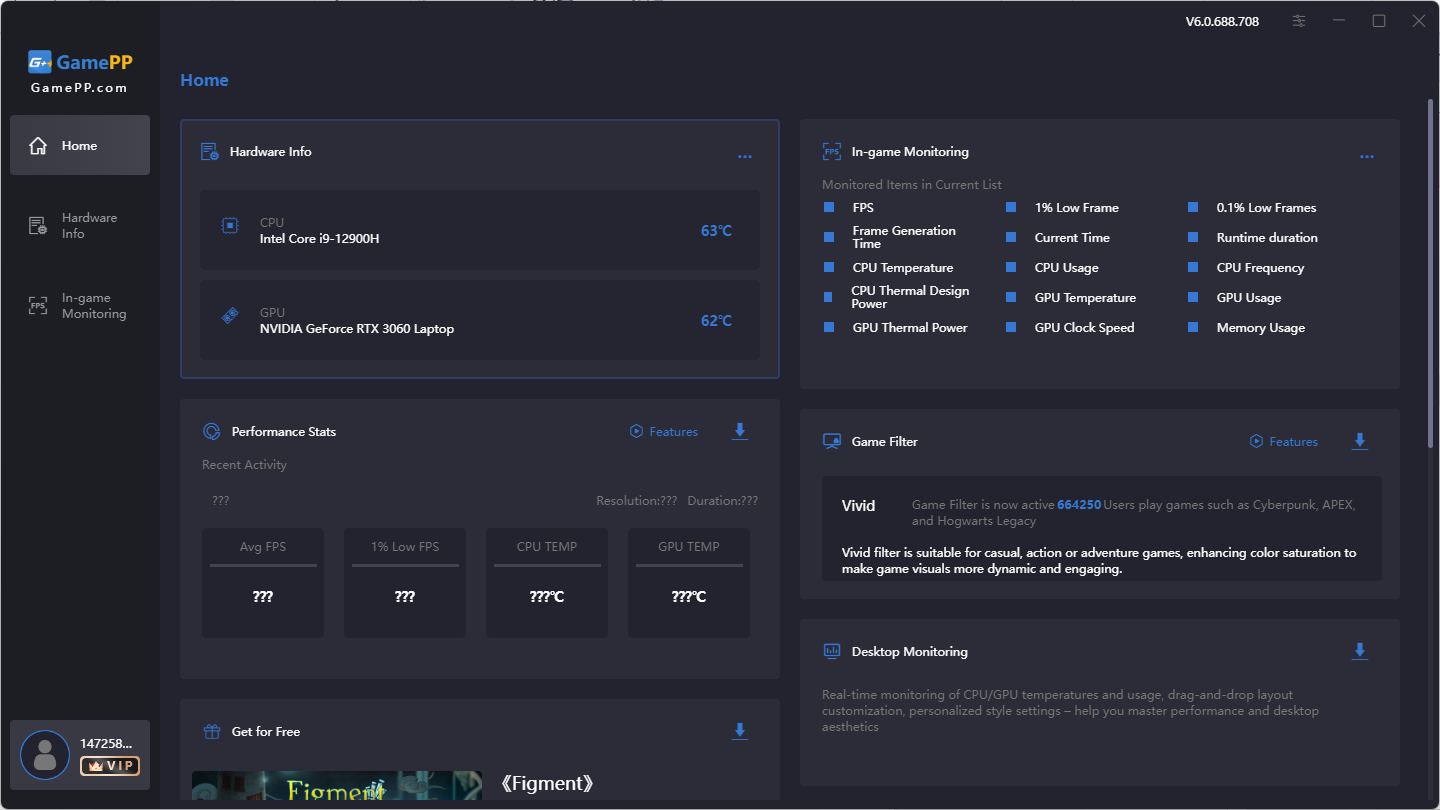Click the GPU Usage label

(x=1249, y=298)
